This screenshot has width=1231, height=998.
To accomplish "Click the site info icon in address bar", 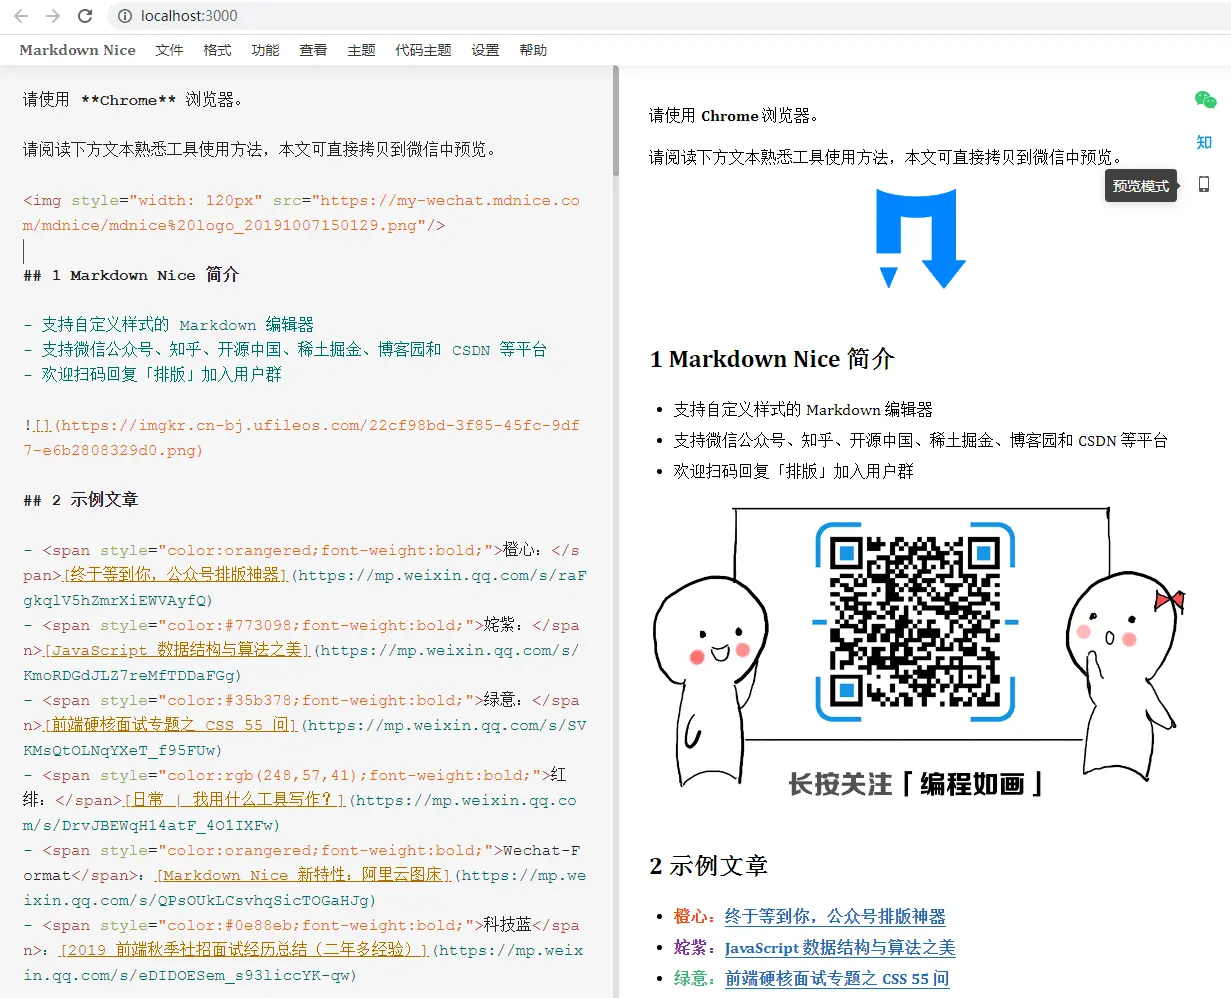I will click(x=124, y=16).
